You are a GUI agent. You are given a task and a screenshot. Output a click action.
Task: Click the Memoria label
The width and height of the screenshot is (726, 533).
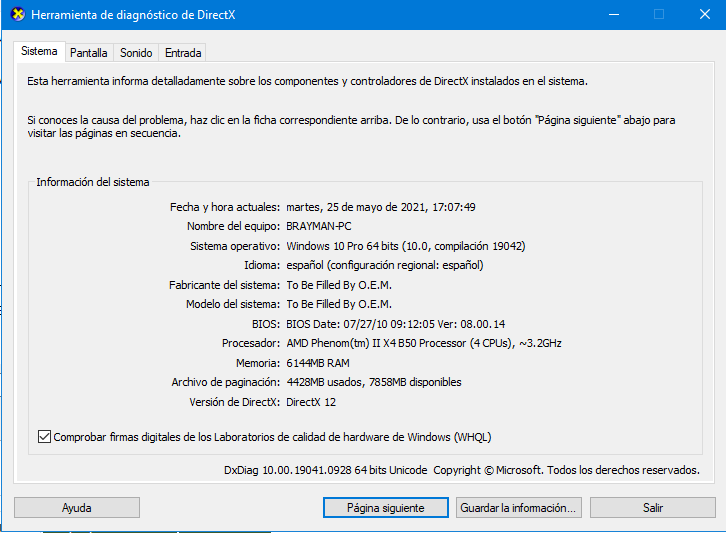click(258, 363)
